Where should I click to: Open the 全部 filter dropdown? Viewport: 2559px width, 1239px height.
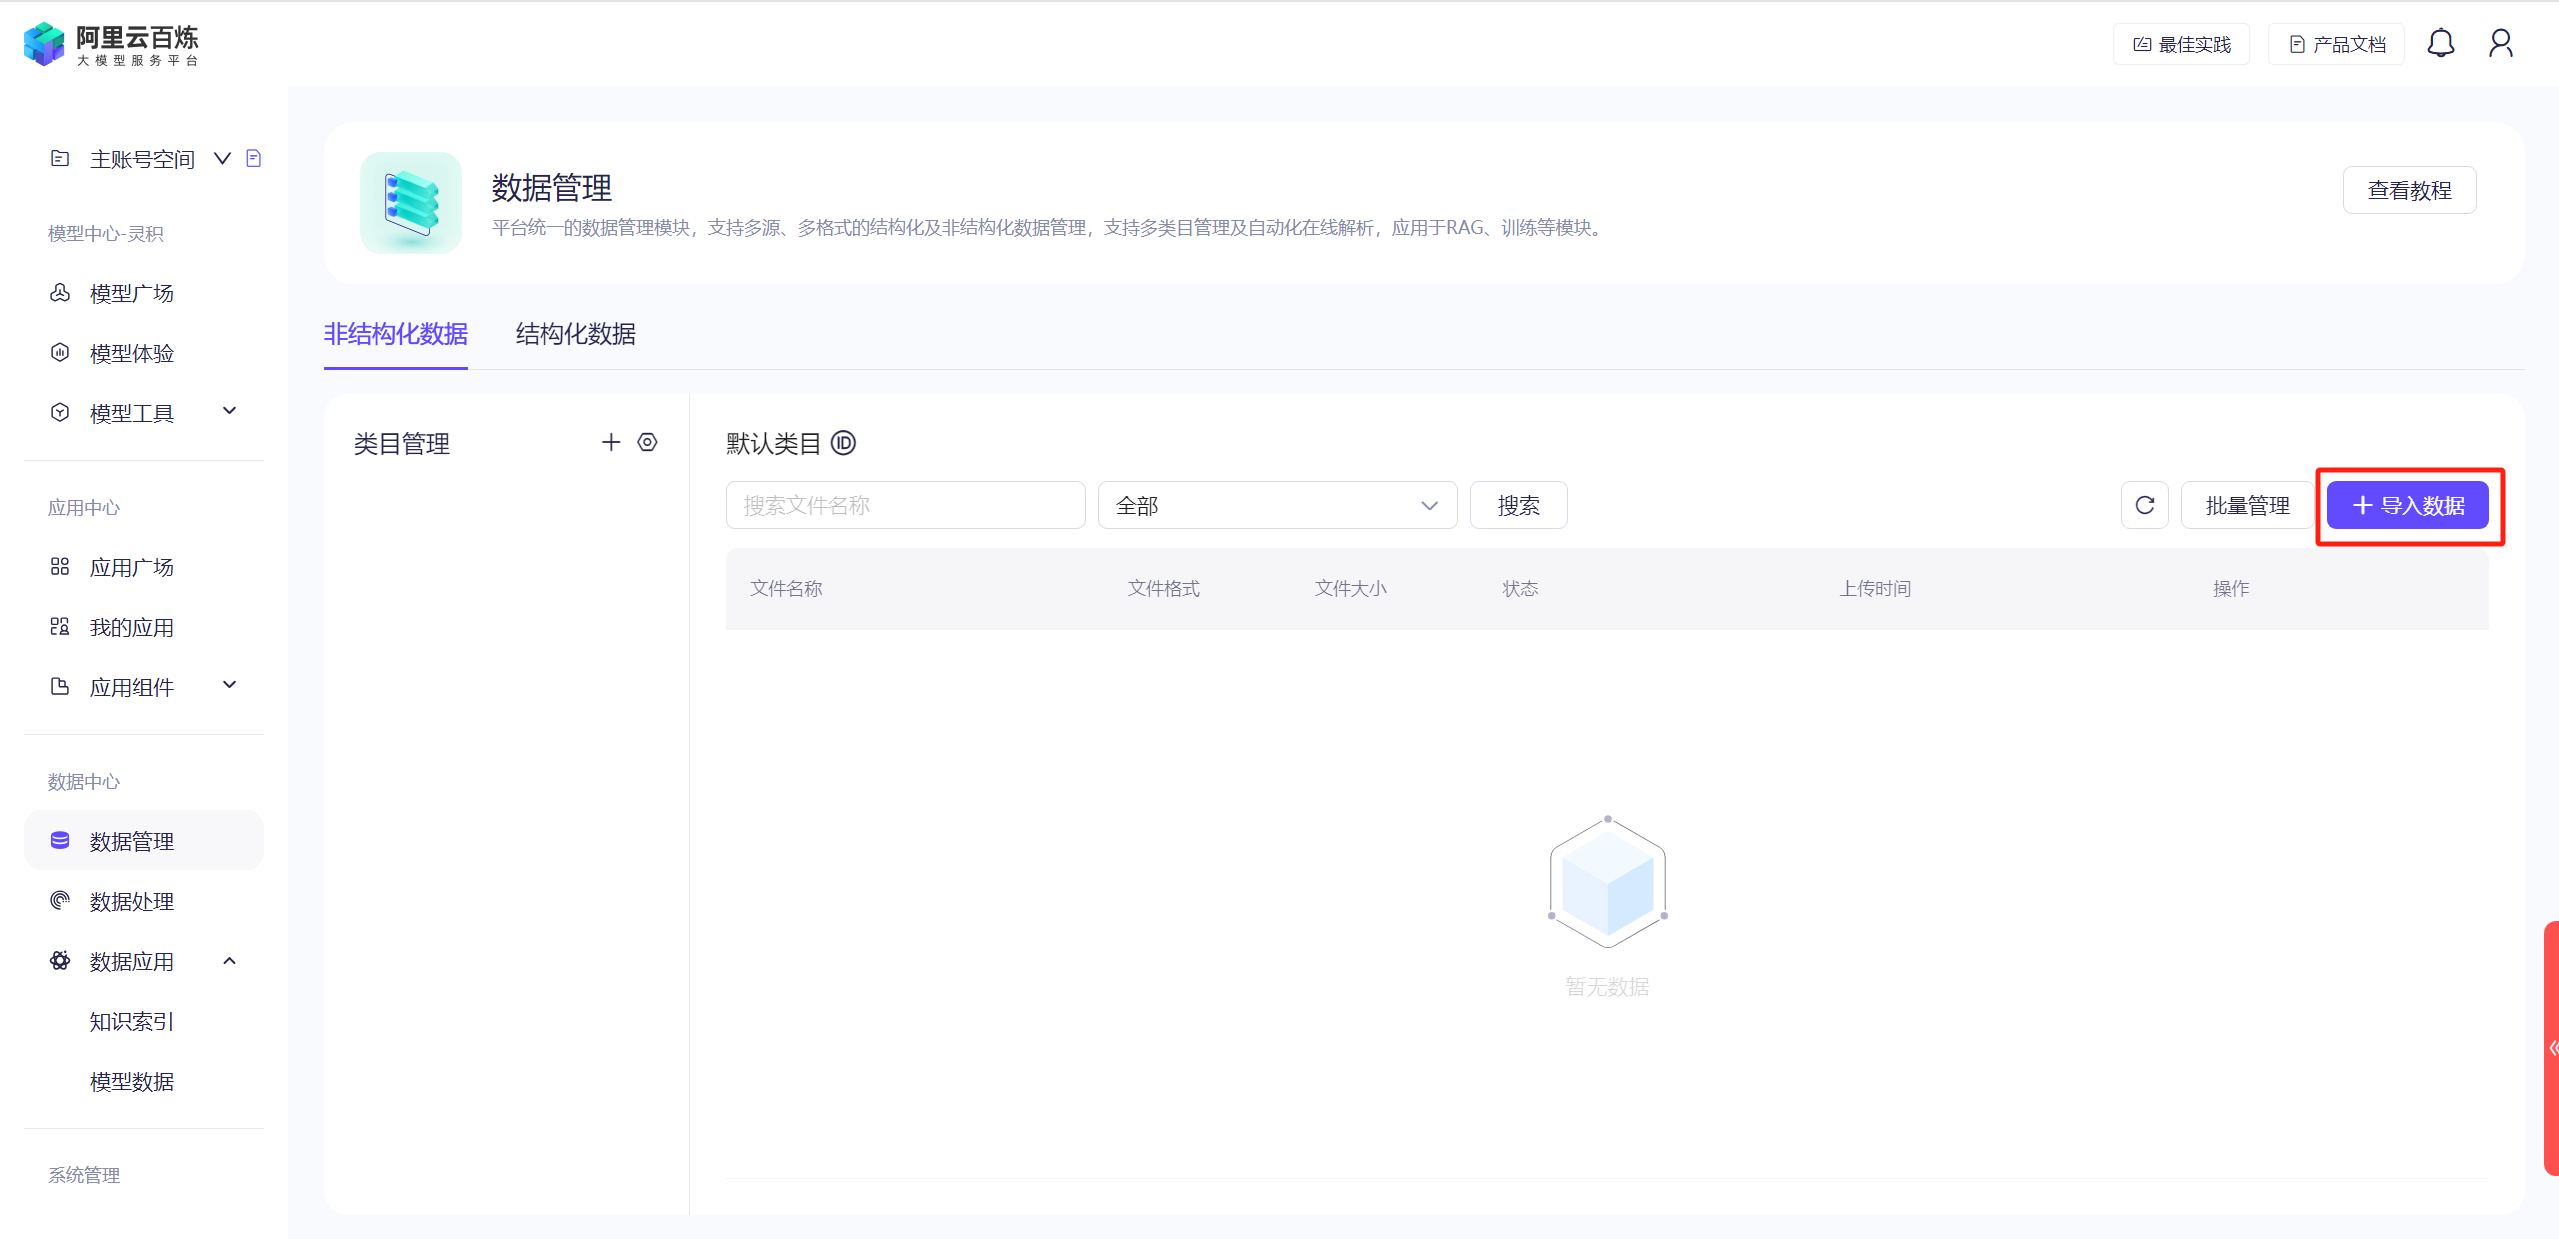tap(1276, 505)
